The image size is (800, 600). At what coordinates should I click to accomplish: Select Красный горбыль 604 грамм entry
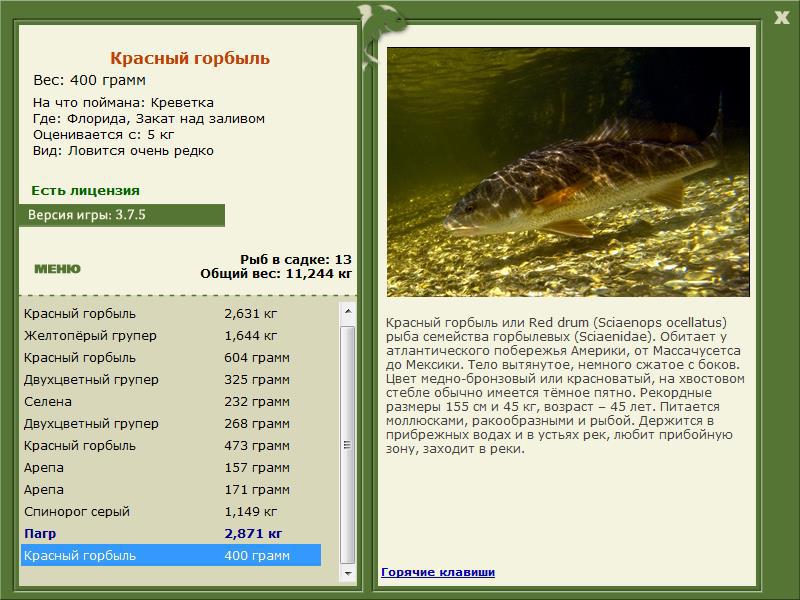click(171, 357)
